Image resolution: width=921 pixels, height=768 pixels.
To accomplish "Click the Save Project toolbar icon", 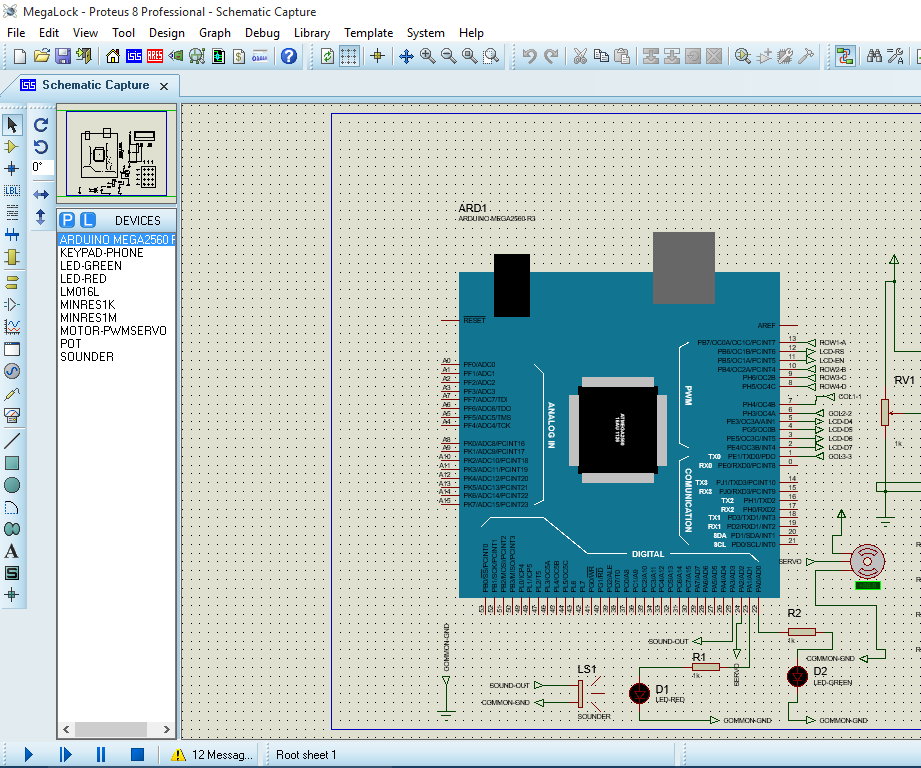I will click(x=63, y=56).
